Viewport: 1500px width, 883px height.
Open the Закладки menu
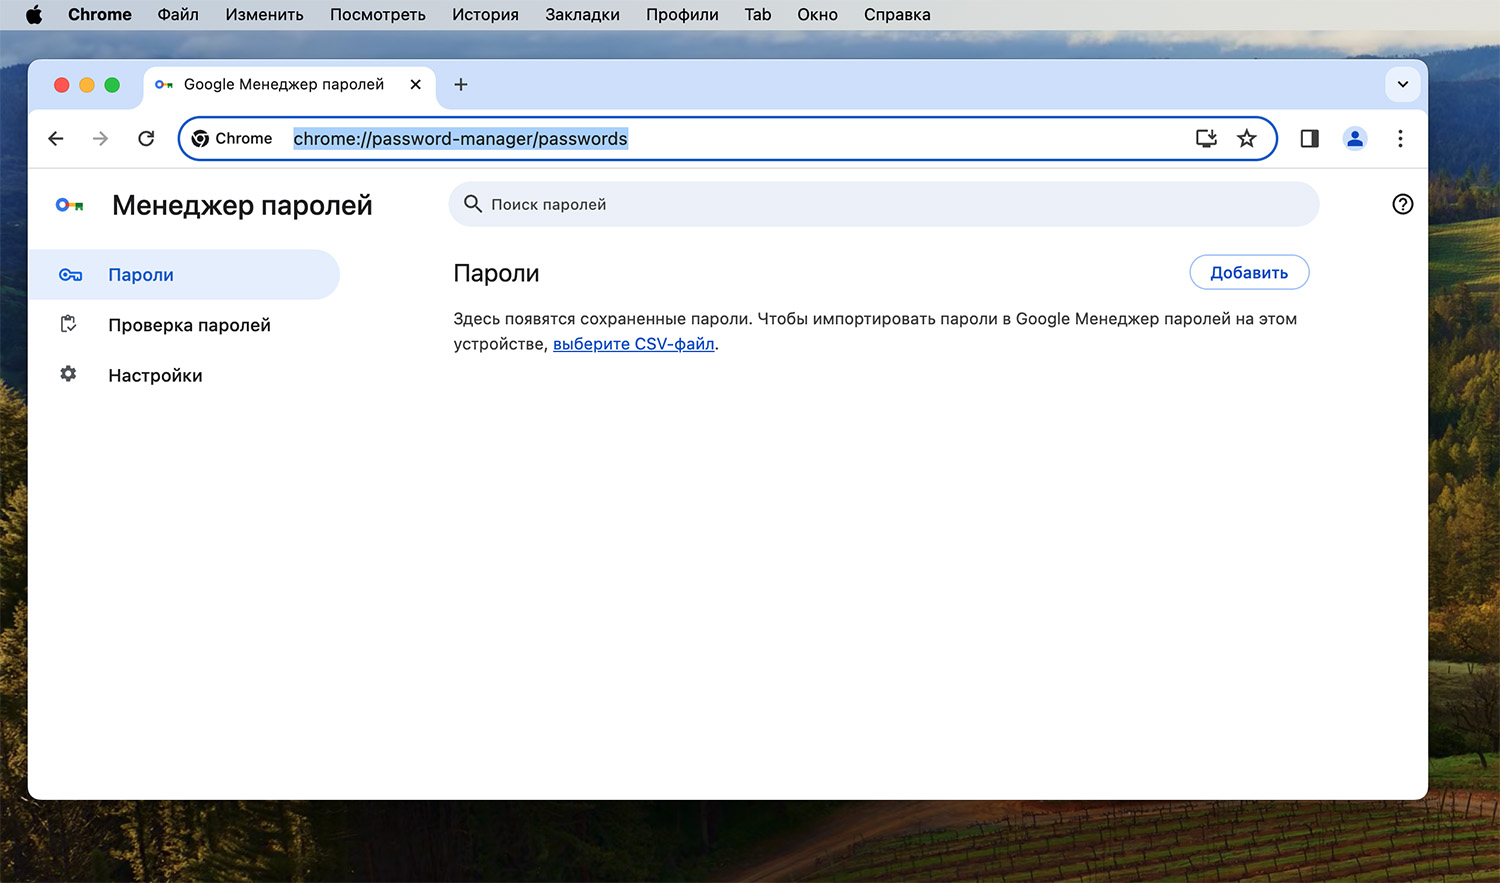pos(582,15)
